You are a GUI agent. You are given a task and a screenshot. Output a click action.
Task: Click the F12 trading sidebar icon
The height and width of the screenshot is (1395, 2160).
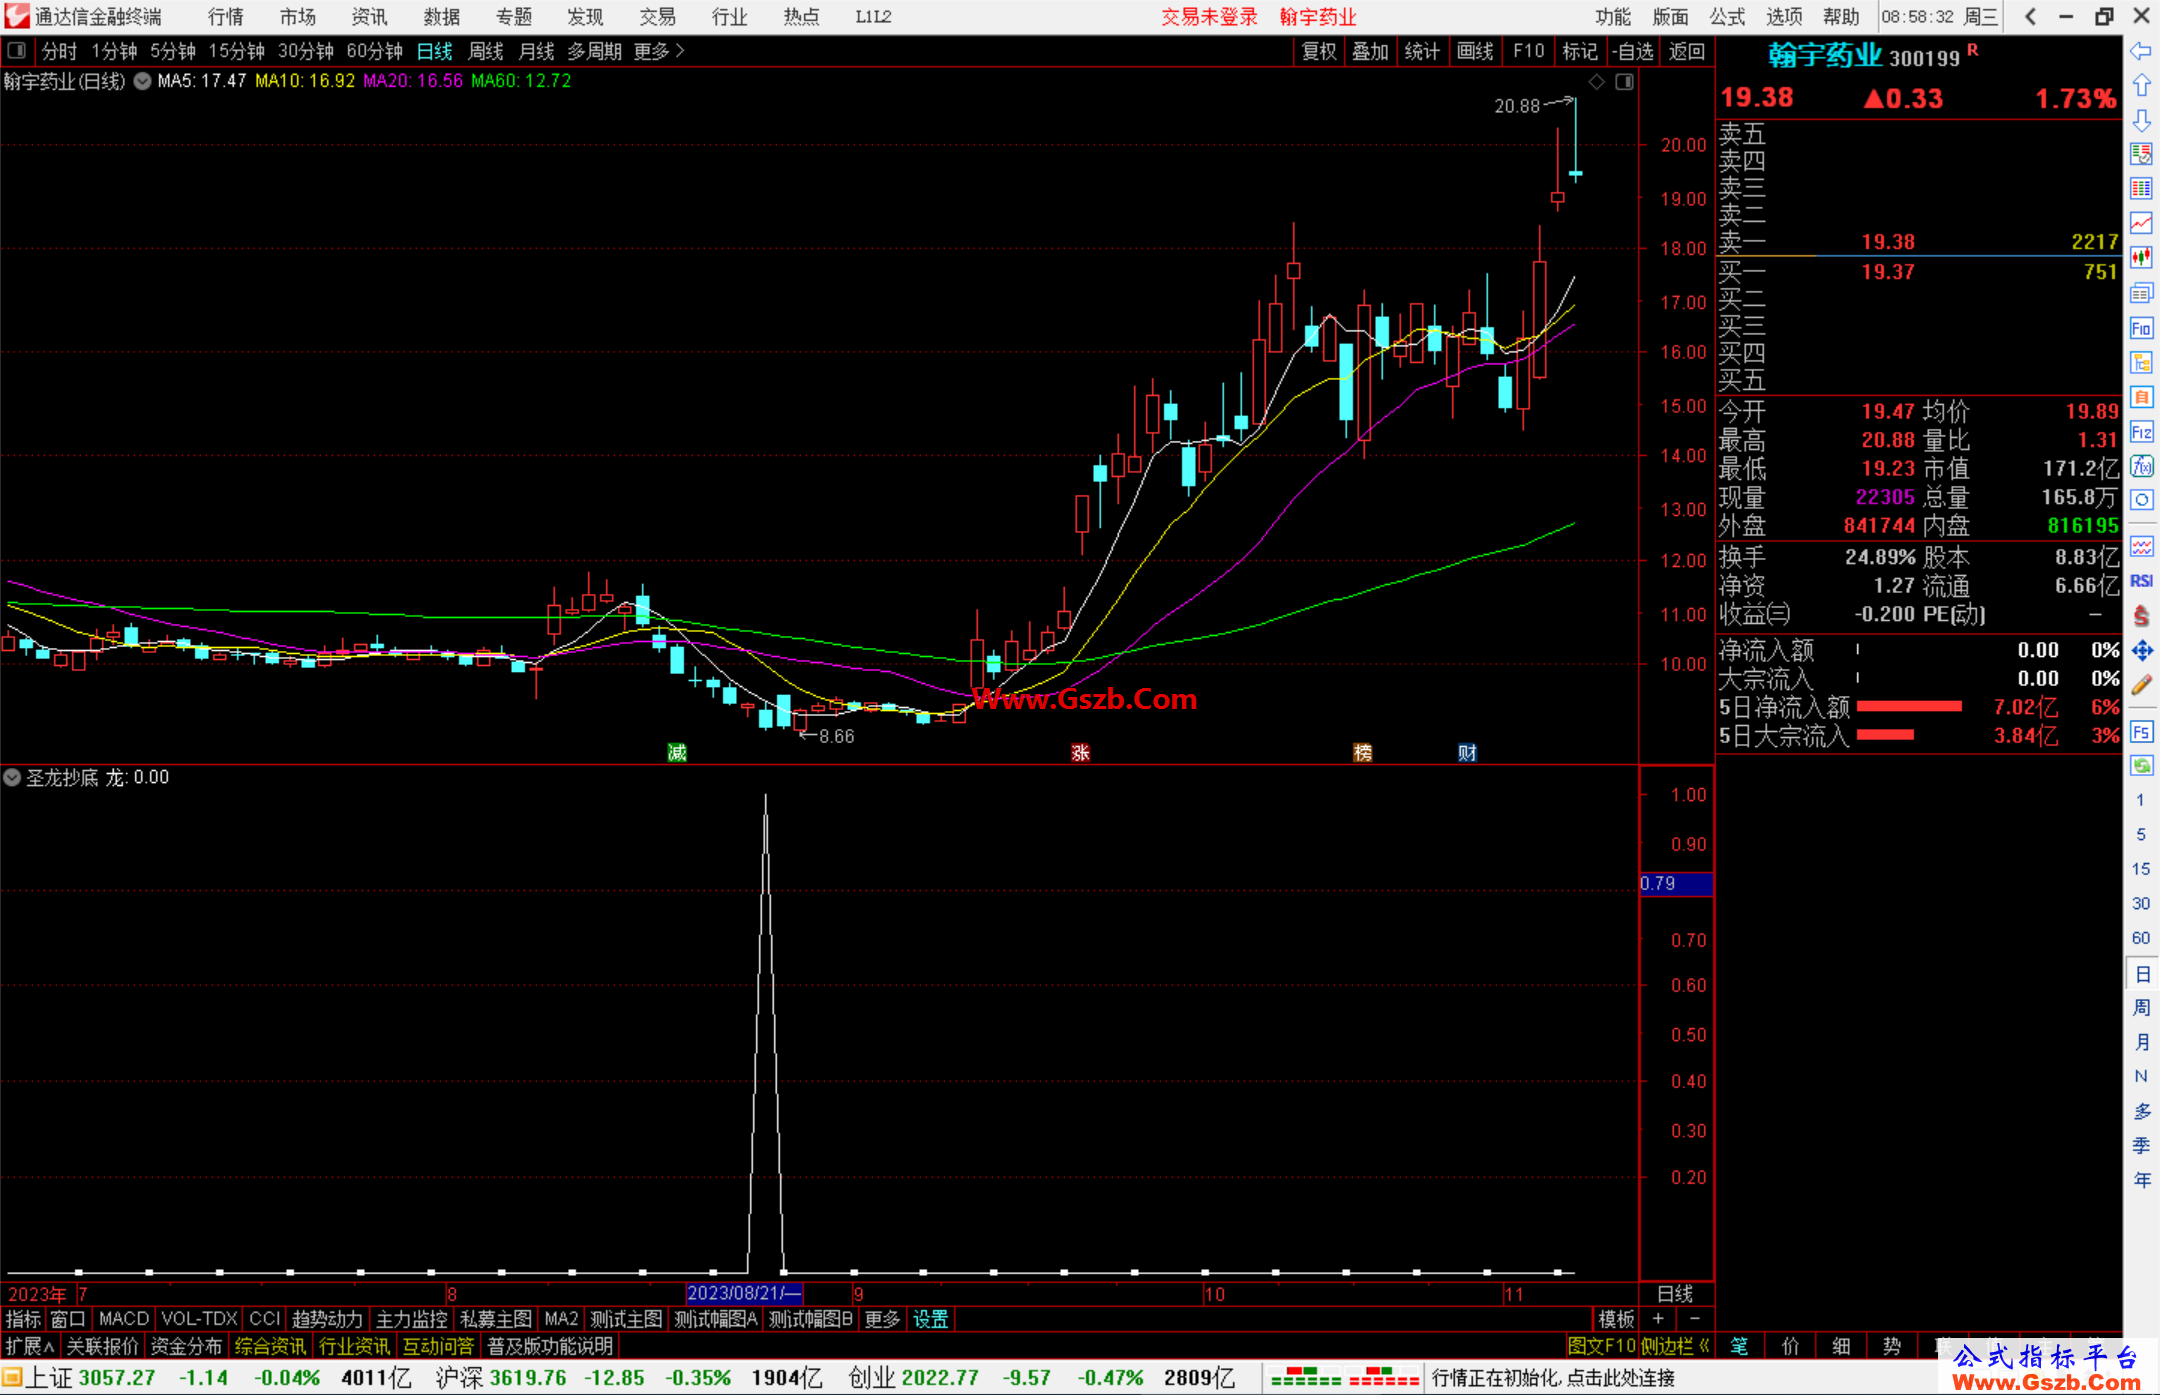[x=2141, y=432]
